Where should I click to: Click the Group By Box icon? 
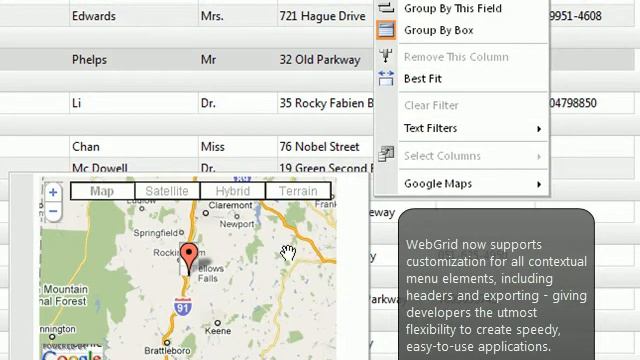[386, 30]
